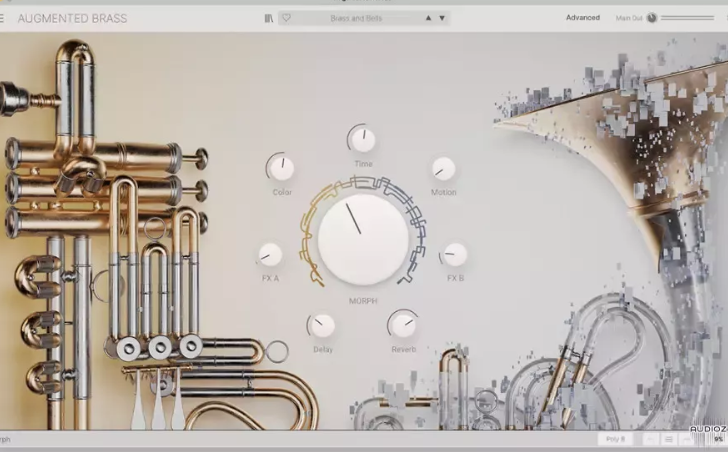Image resolution: width=728 pixels, height=452 pixels.
Task: Click the FX A knob
Action: pos(270,254)
